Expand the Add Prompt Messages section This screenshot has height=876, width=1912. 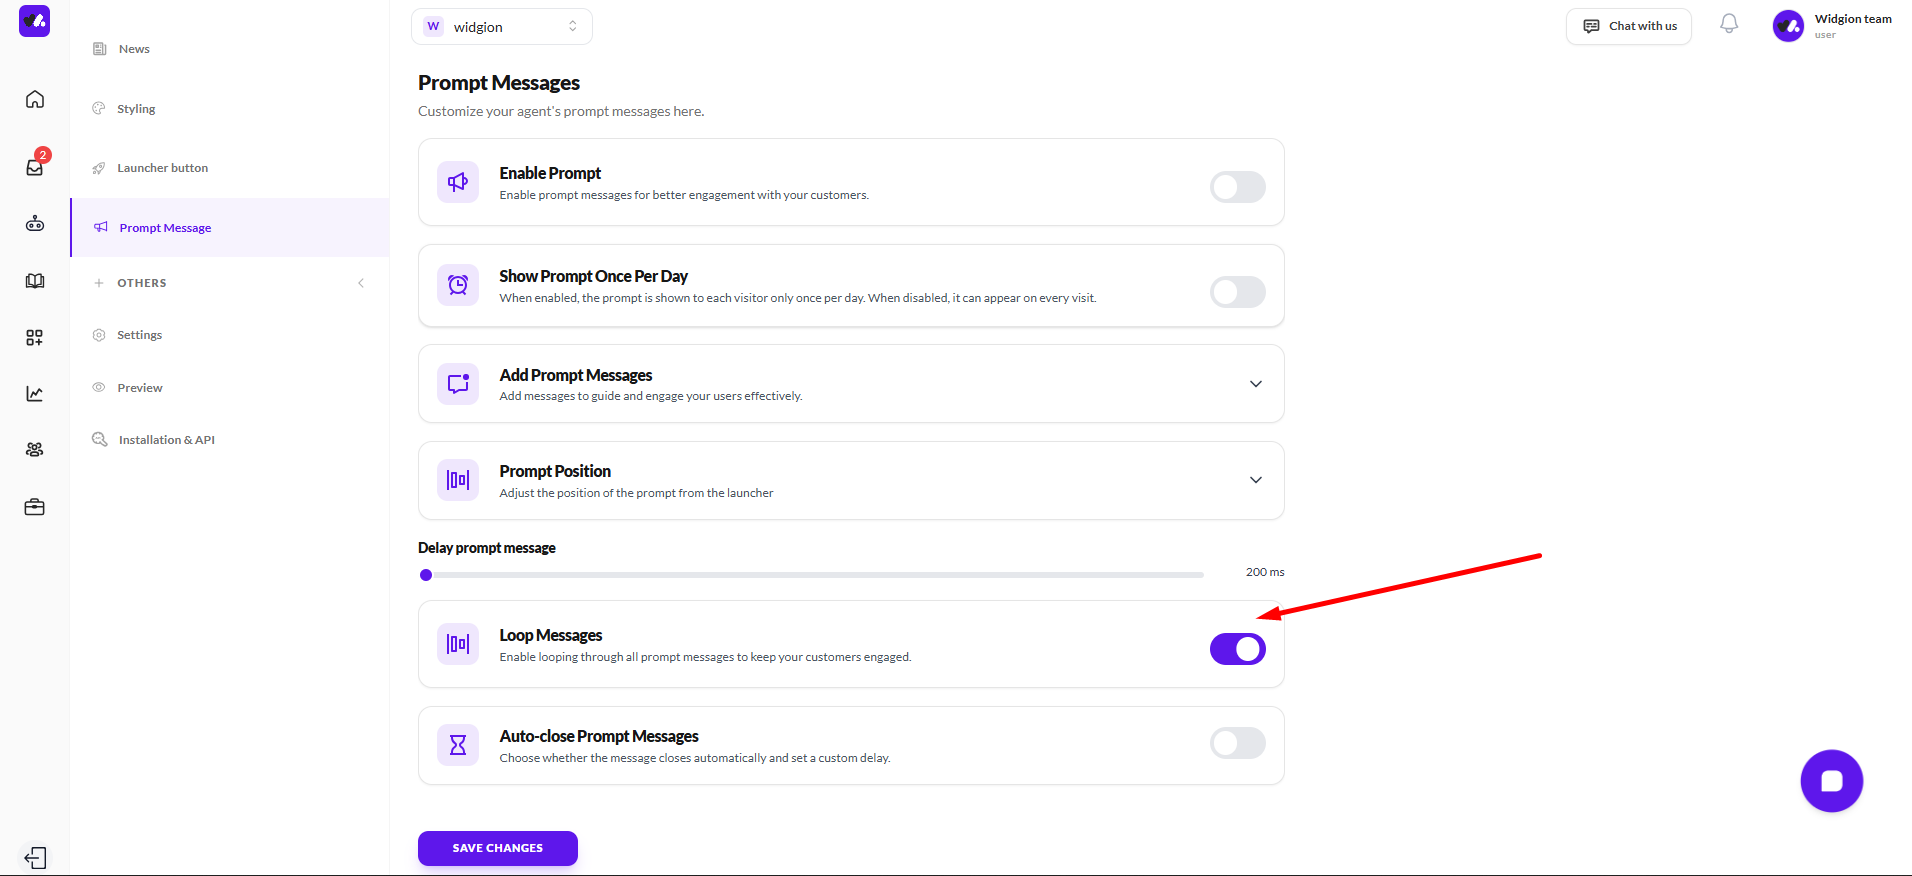click(1256, 384)
